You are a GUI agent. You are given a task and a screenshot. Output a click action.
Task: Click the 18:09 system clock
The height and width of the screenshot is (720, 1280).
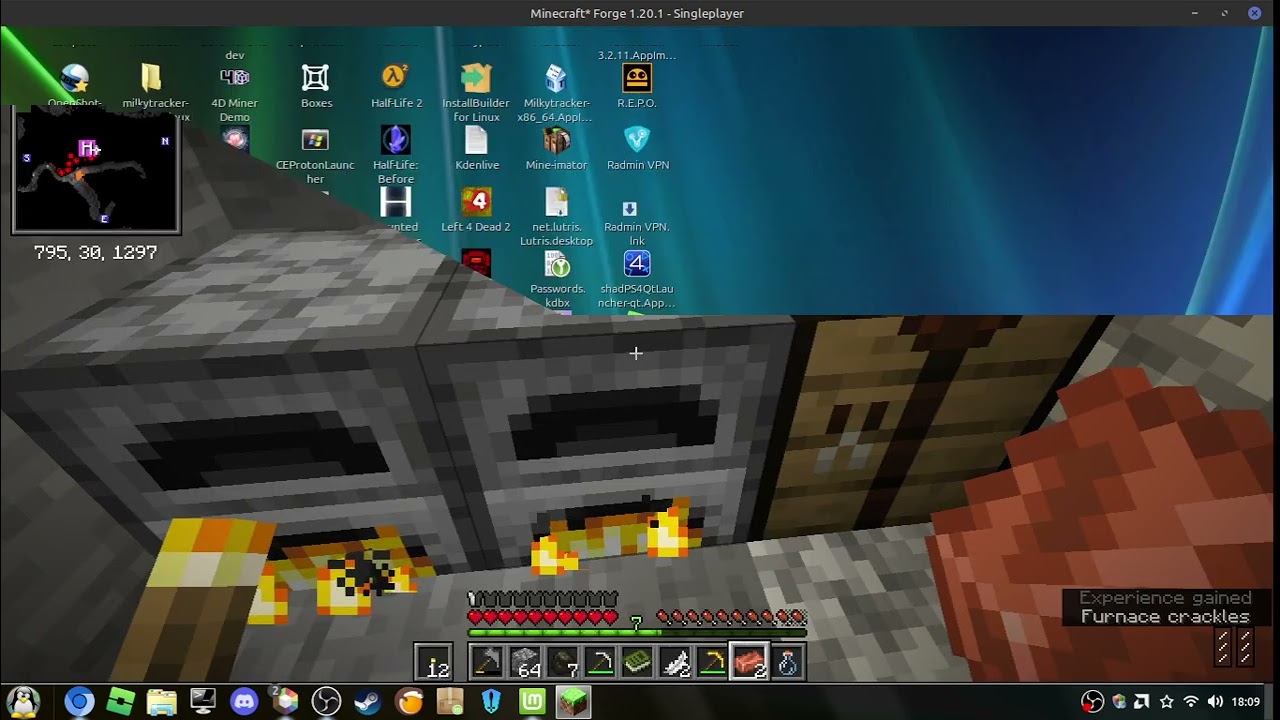[x=1245, y=702]
